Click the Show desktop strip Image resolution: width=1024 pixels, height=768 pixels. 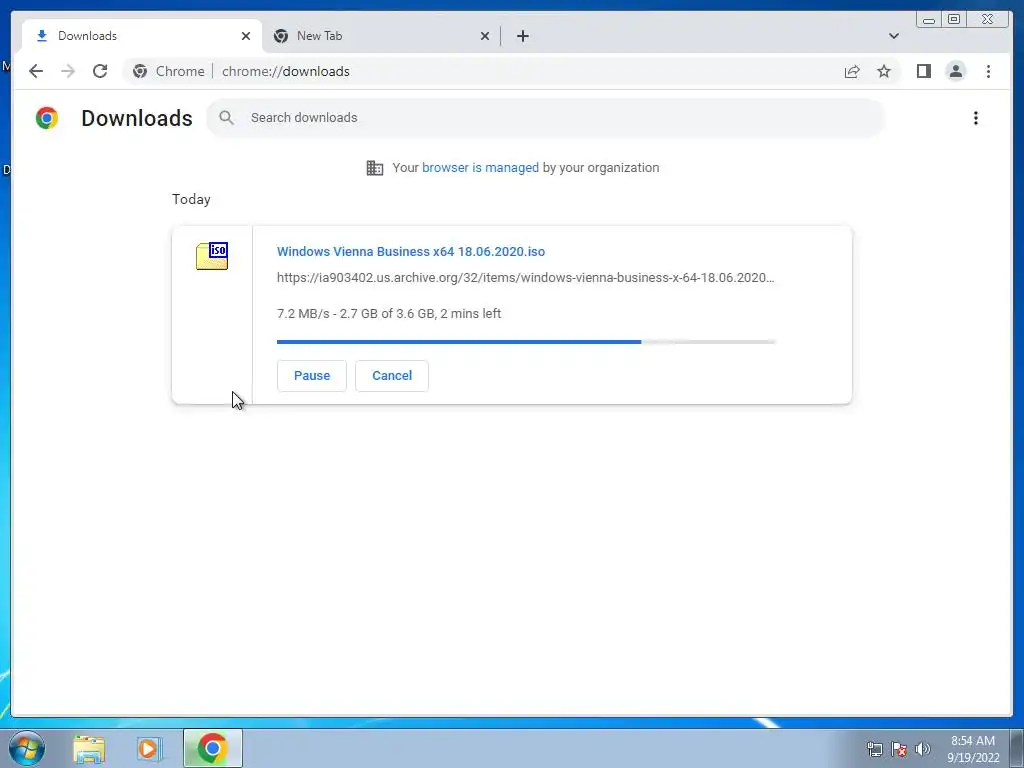coord(1017,748)
